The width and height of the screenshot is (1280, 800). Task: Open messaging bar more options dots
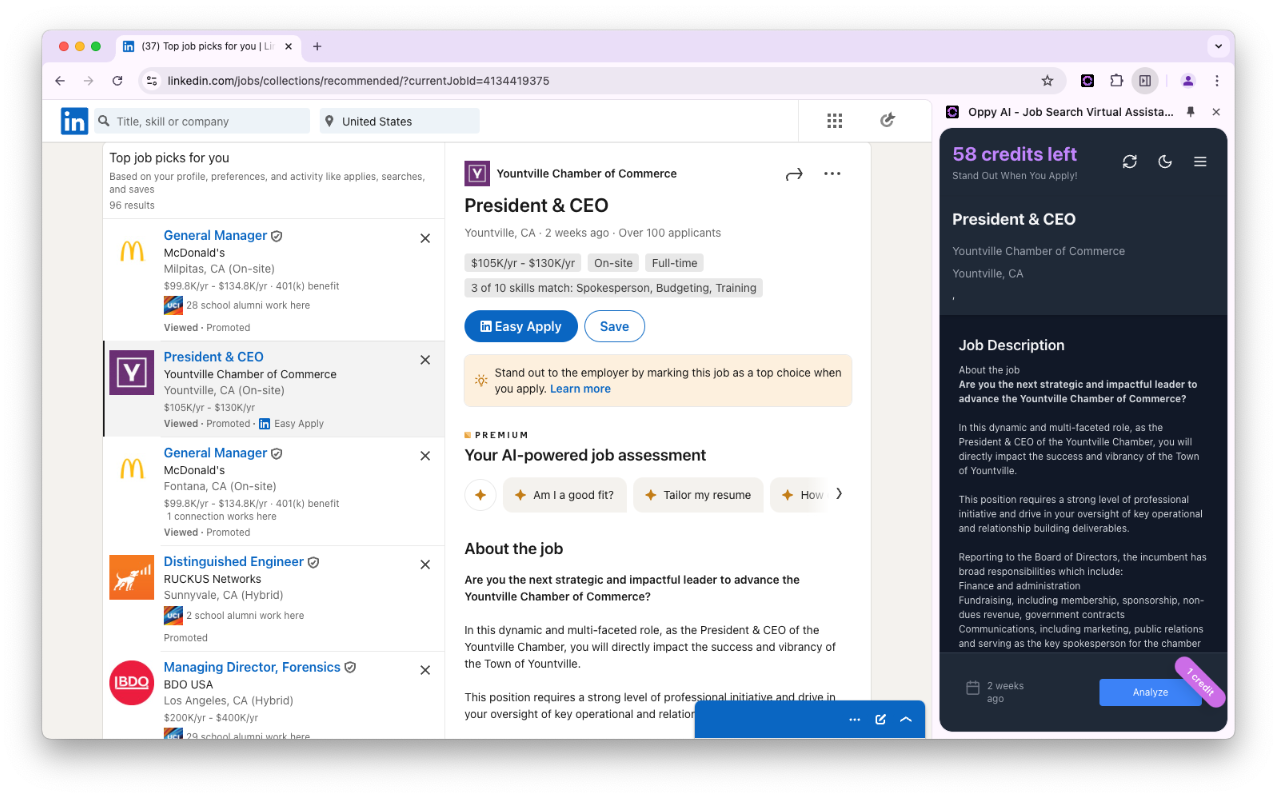coord(855,719)
